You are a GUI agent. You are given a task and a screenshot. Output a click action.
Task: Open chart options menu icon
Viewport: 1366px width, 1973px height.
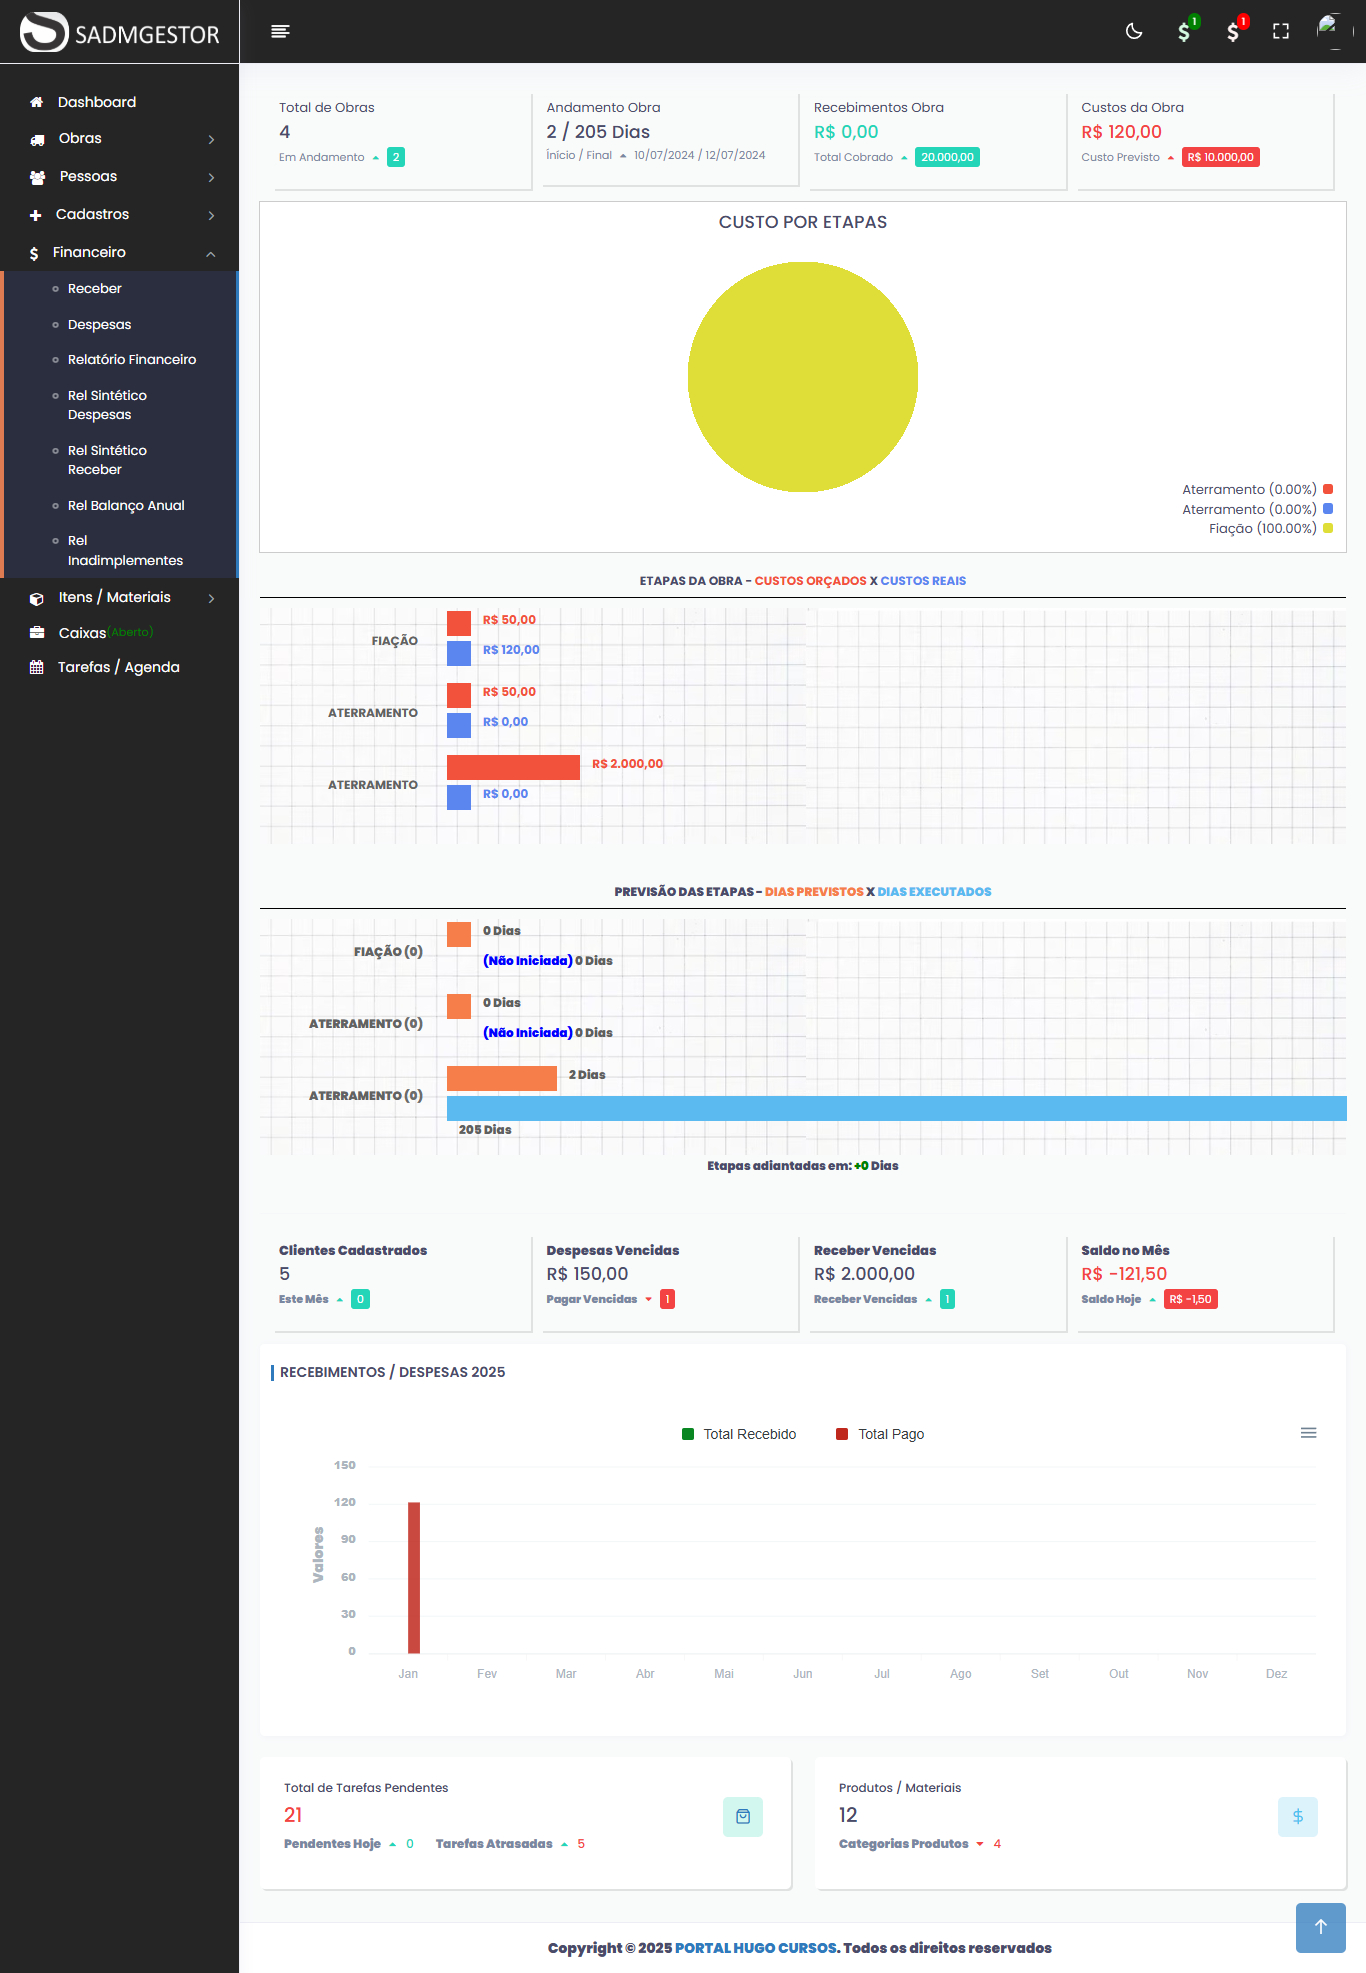click(1308, 1433)
